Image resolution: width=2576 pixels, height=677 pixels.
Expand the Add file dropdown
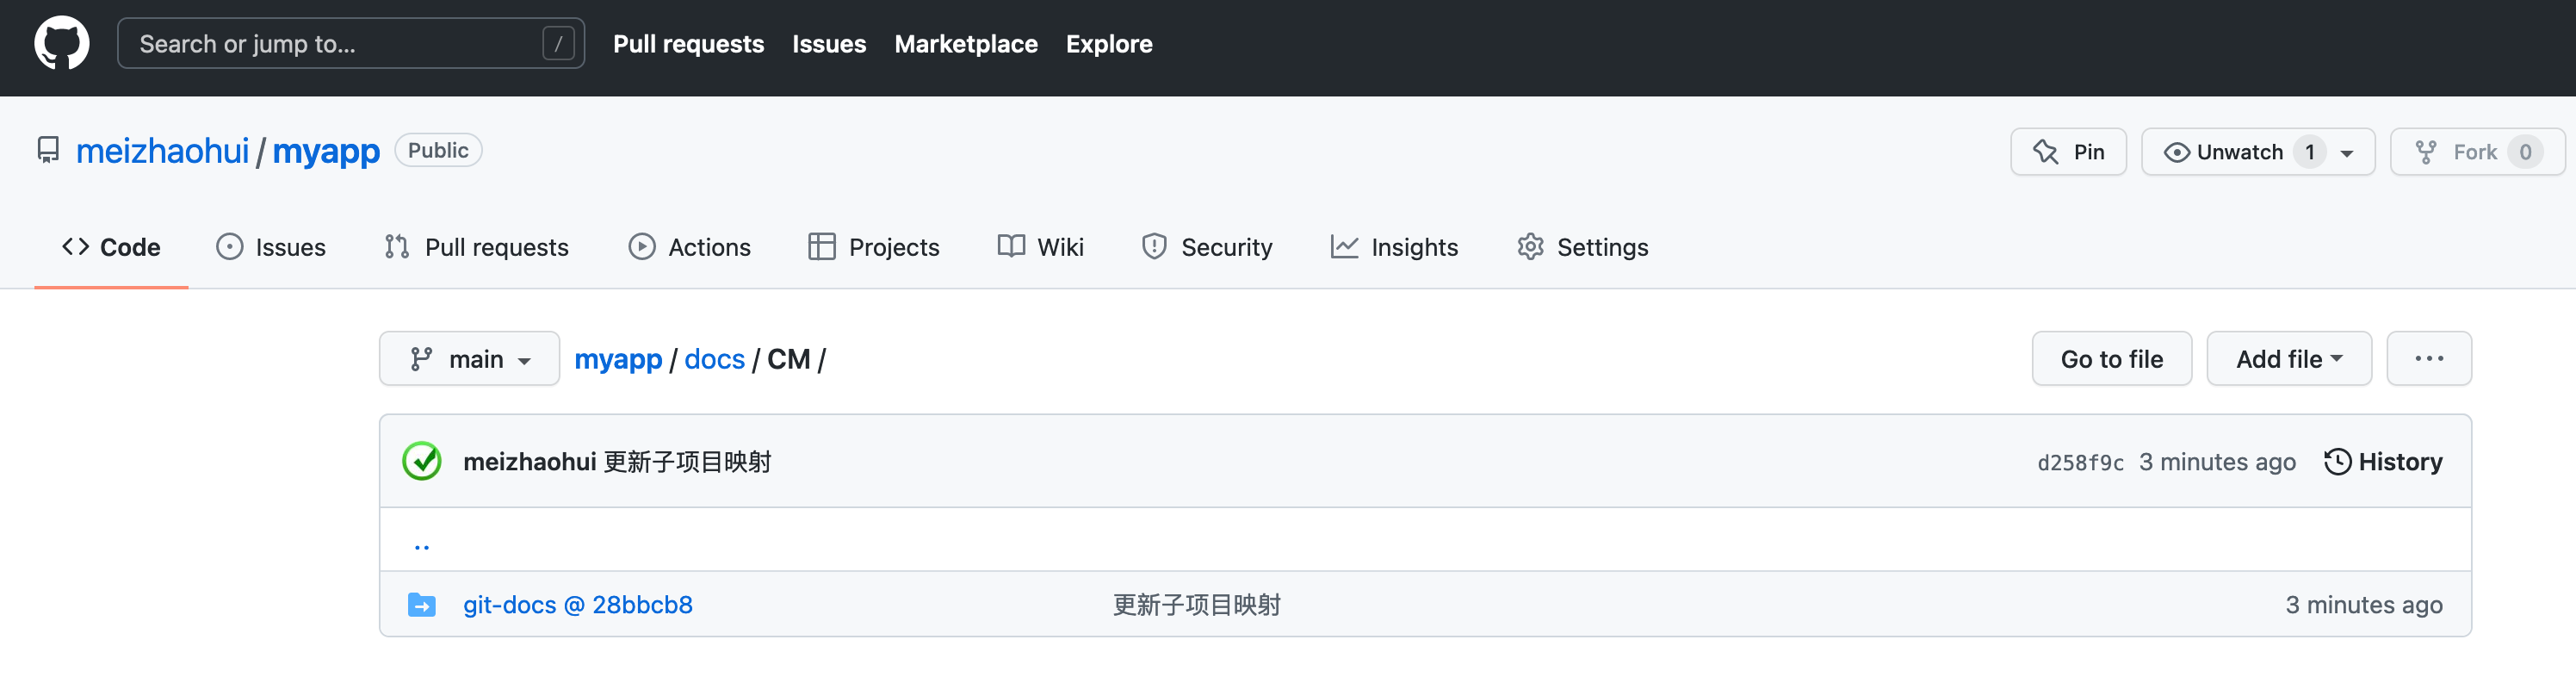click(2288, 358)
